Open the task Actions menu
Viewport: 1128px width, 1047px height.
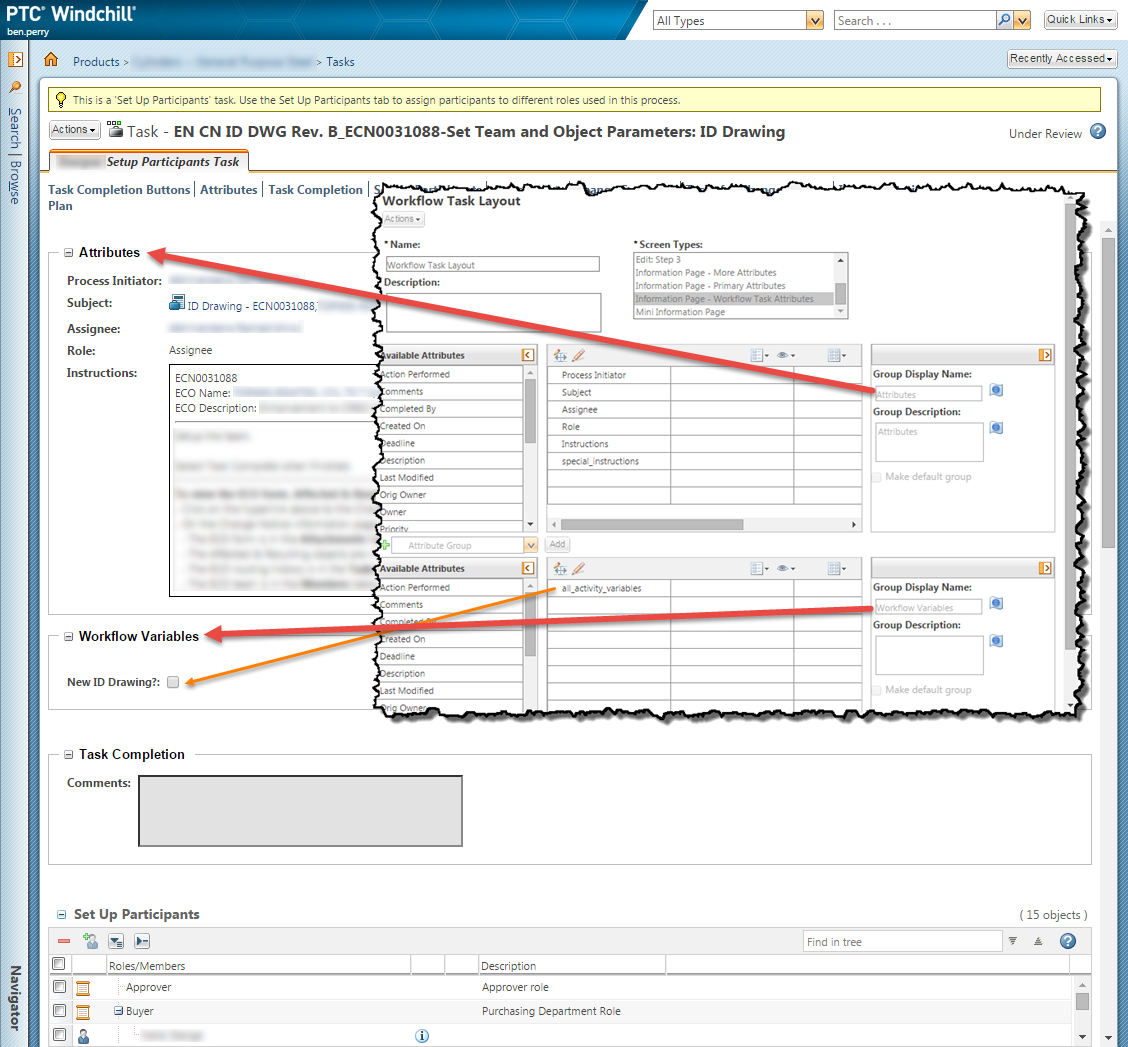(x=73, y=130)
